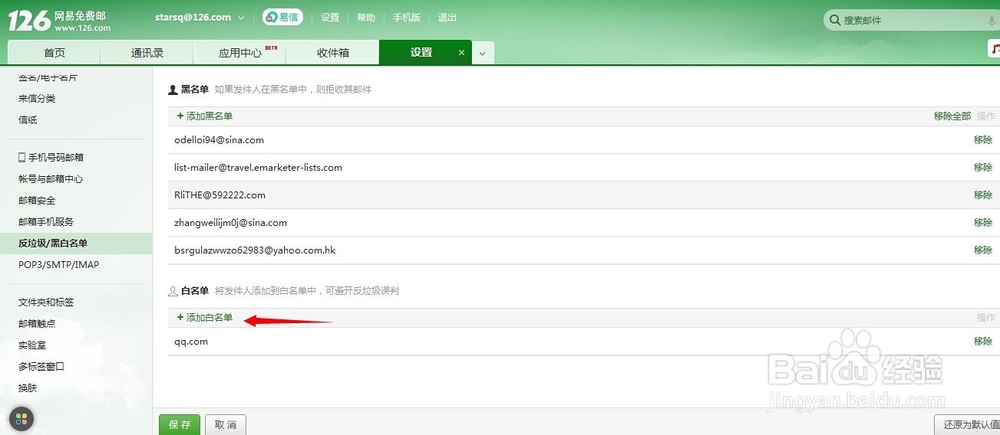Screen dimensions: 1000x435
Task: Click the microphone voice search icon
Action: [992, 20]
